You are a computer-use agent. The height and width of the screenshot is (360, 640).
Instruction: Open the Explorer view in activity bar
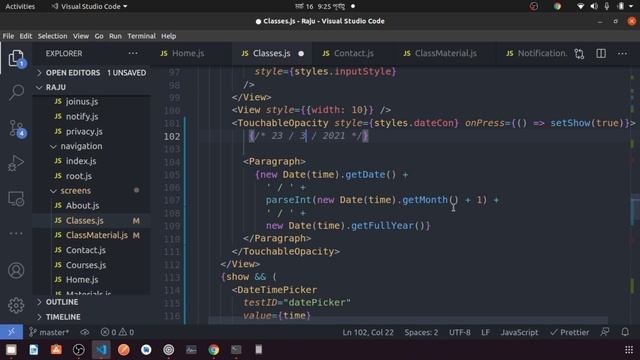(16, 58)
